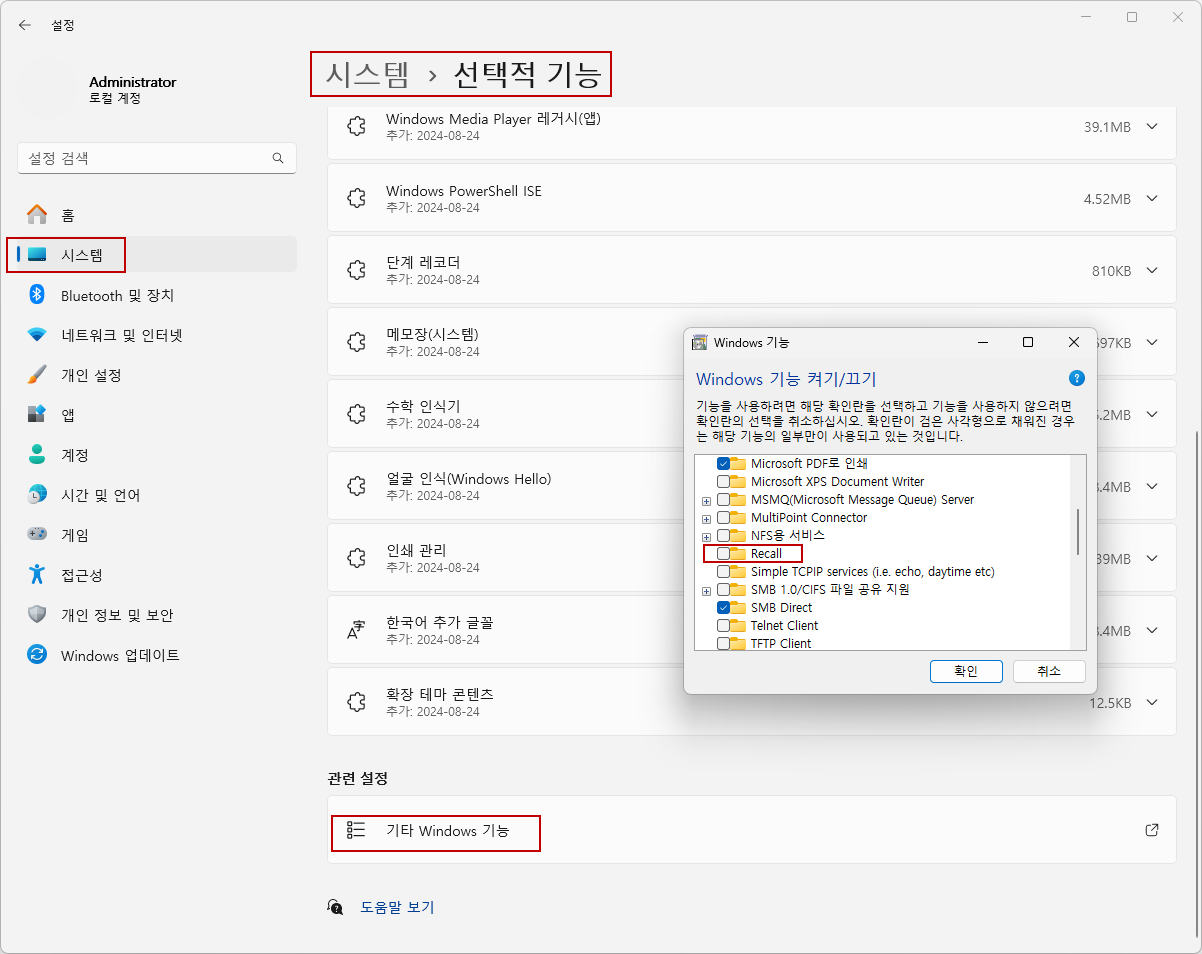Expand the NFS용 서비스 tree node
1202x954 pixels.
706,537
